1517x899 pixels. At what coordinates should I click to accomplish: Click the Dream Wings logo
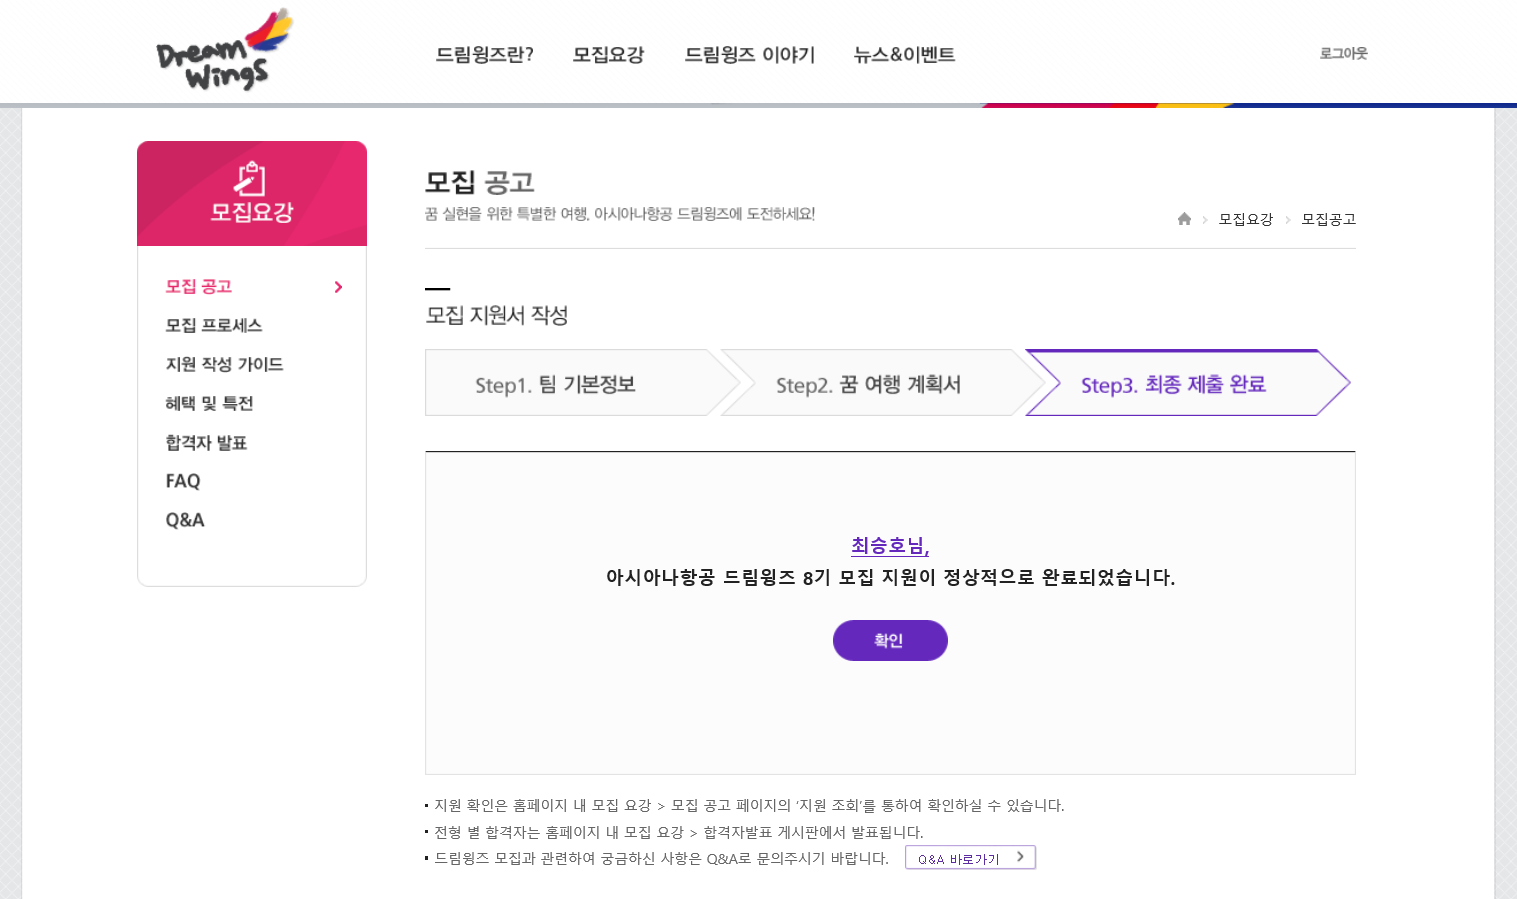[224, 50]
